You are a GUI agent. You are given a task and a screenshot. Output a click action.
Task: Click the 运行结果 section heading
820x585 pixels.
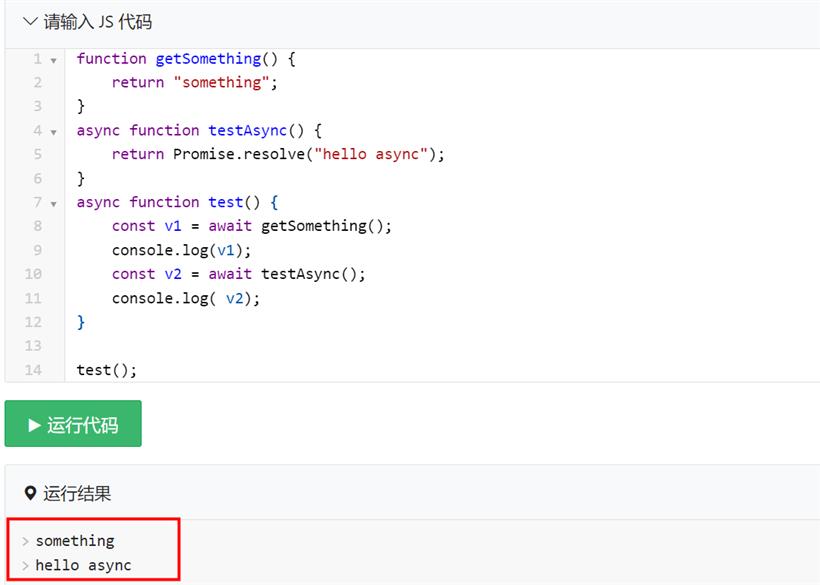[77, 493]
